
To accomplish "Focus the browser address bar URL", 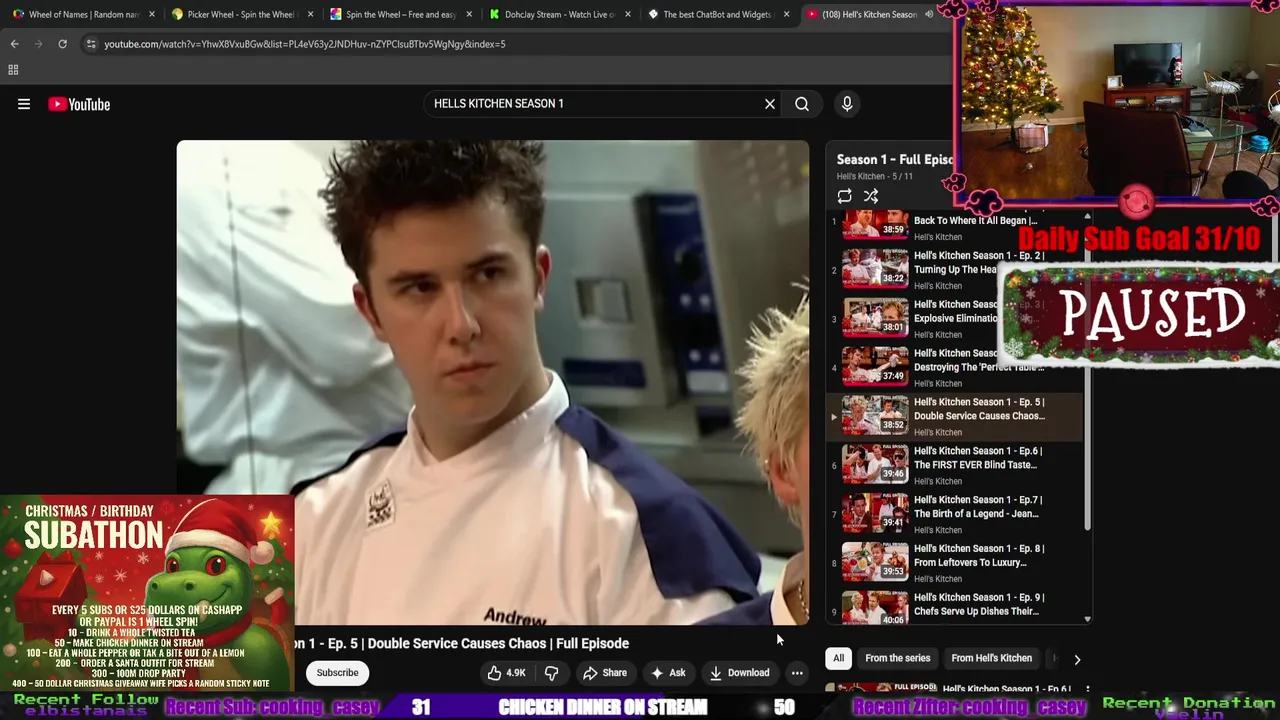I will 304,44.
